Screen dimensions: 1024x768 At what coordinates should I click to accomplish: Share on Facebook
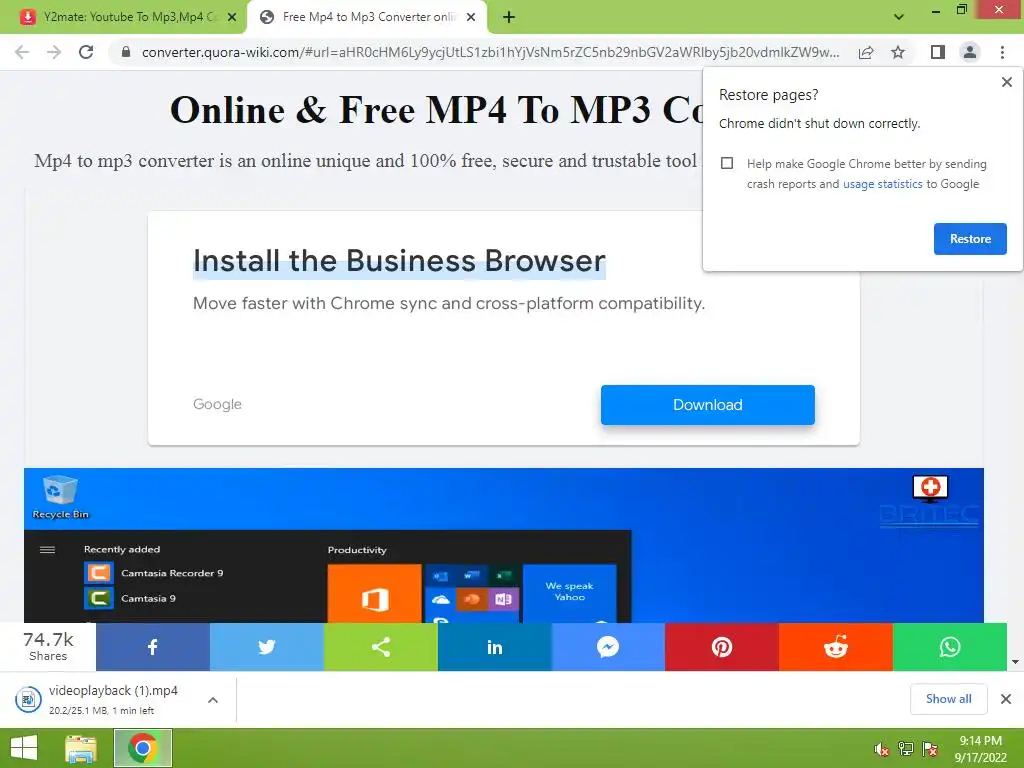[x=153, y=647]
